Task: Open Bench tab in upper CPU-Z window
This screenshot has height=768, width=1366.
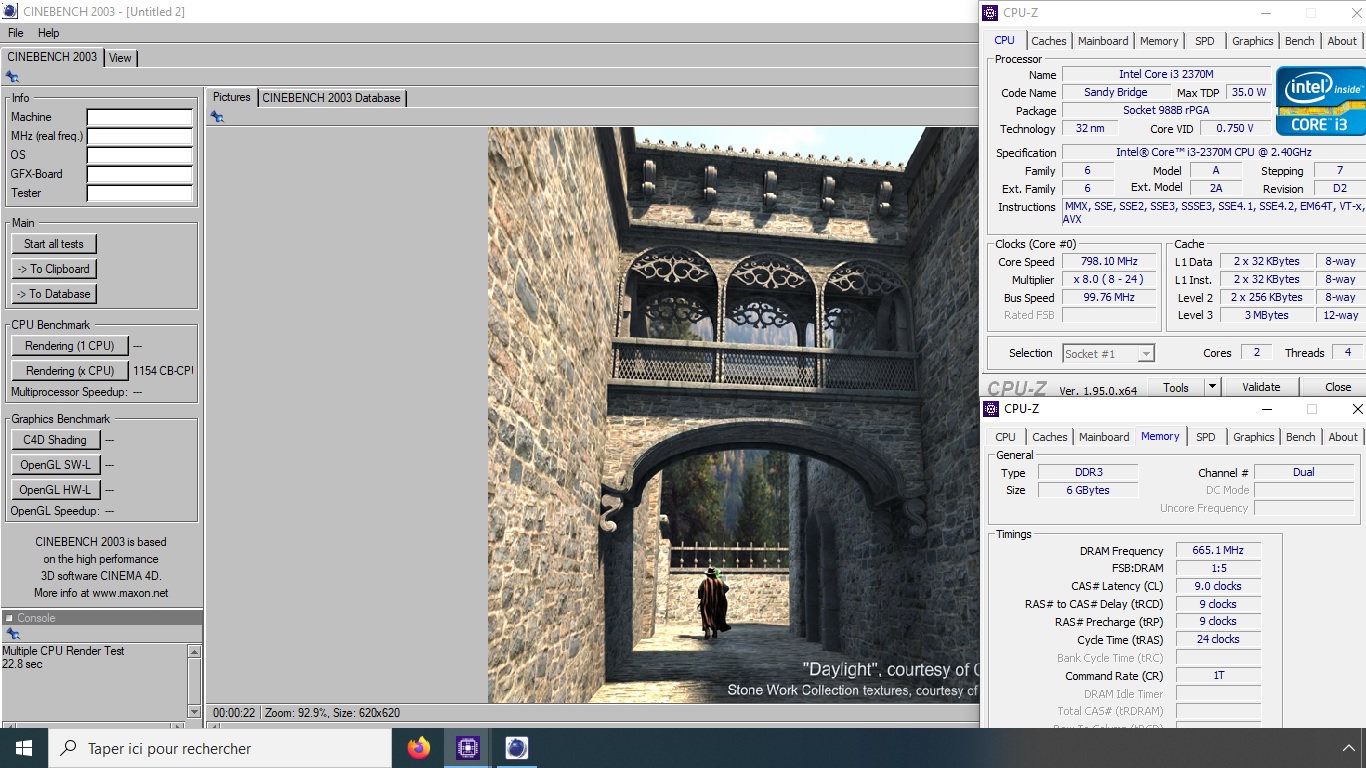Action: click(x=1300, y=41)
